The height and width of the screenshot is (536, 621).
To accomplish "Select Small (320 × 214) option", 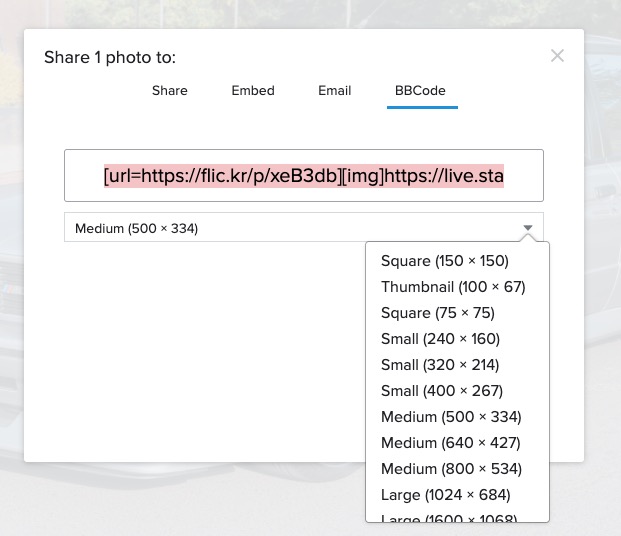I will coord(440,365).
